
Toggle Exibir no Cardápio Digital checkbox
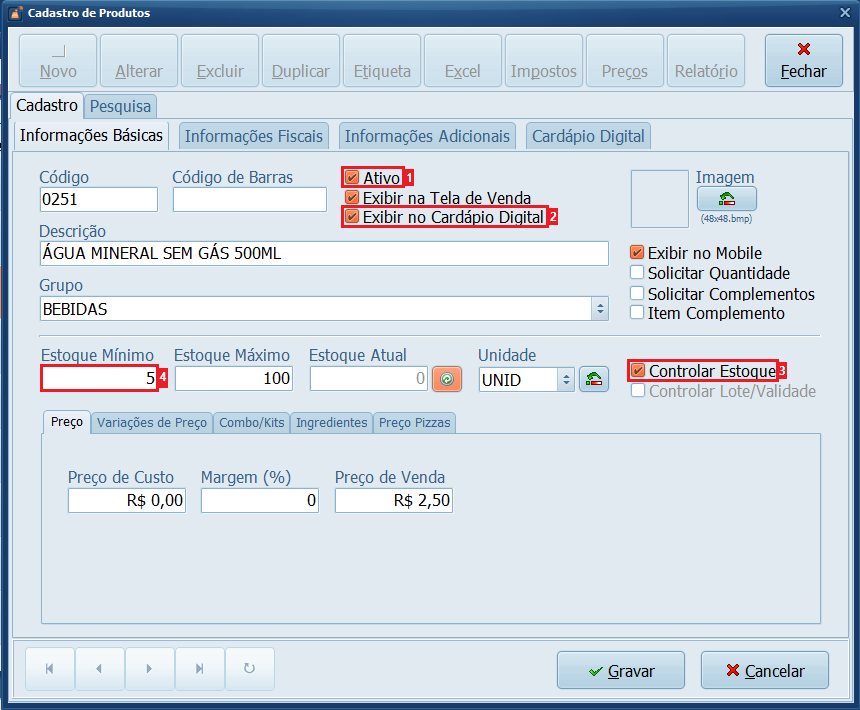click(352, 217)
